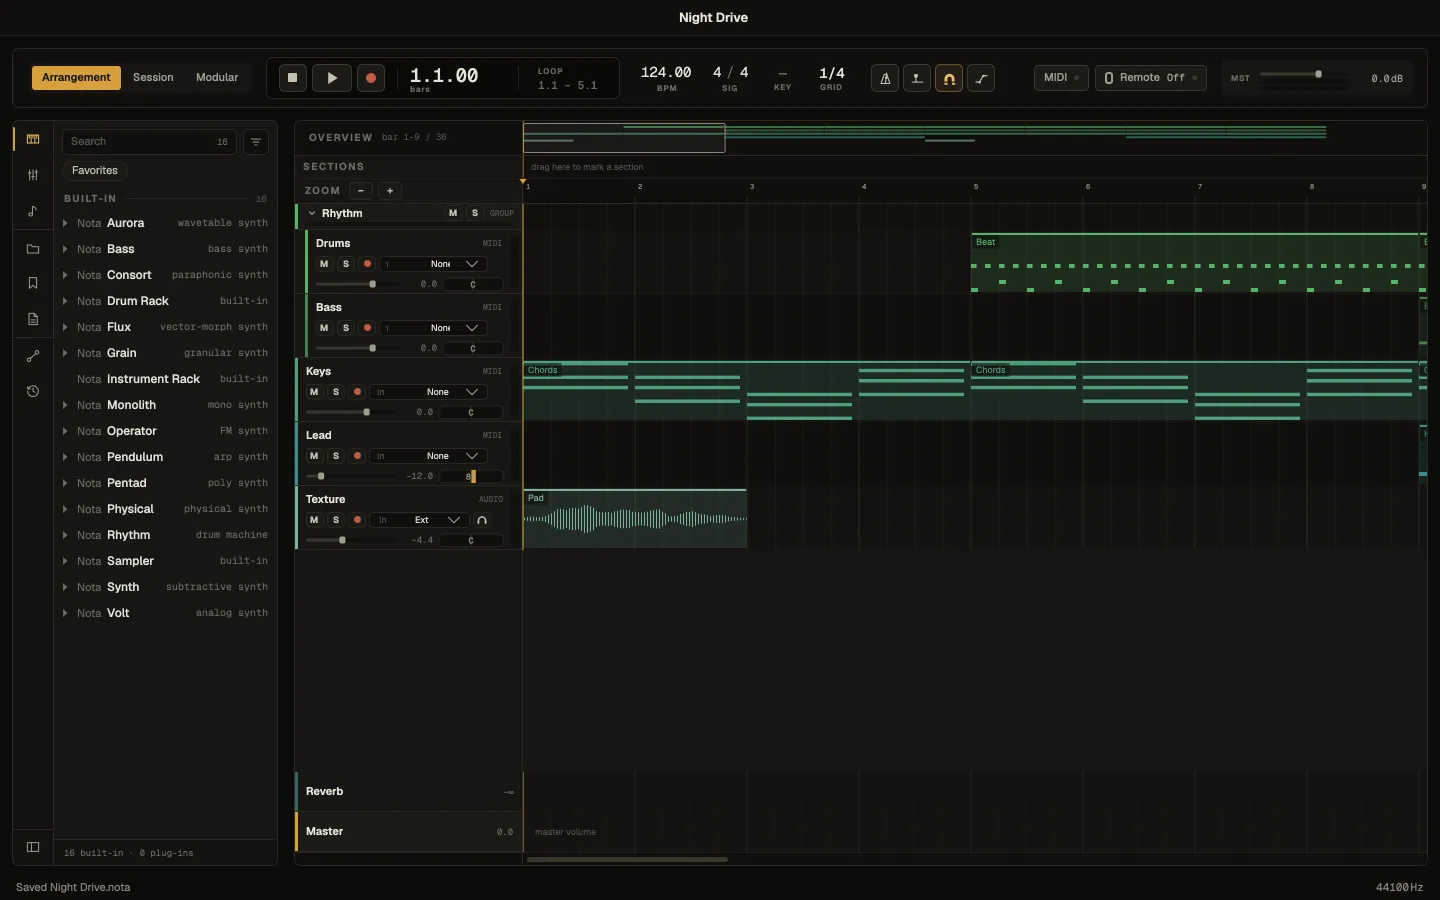Click the metronome icon
Screen dimensions: 1440x900
(885, 78)
